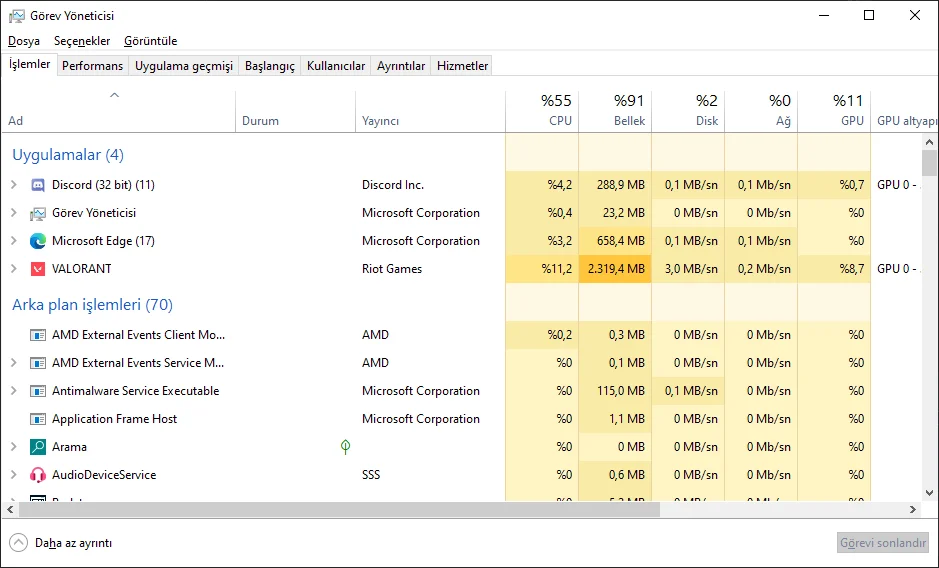Switch to the Performans tab
Viewport: 939px width, 568px height.
click(x=92, y=66)
